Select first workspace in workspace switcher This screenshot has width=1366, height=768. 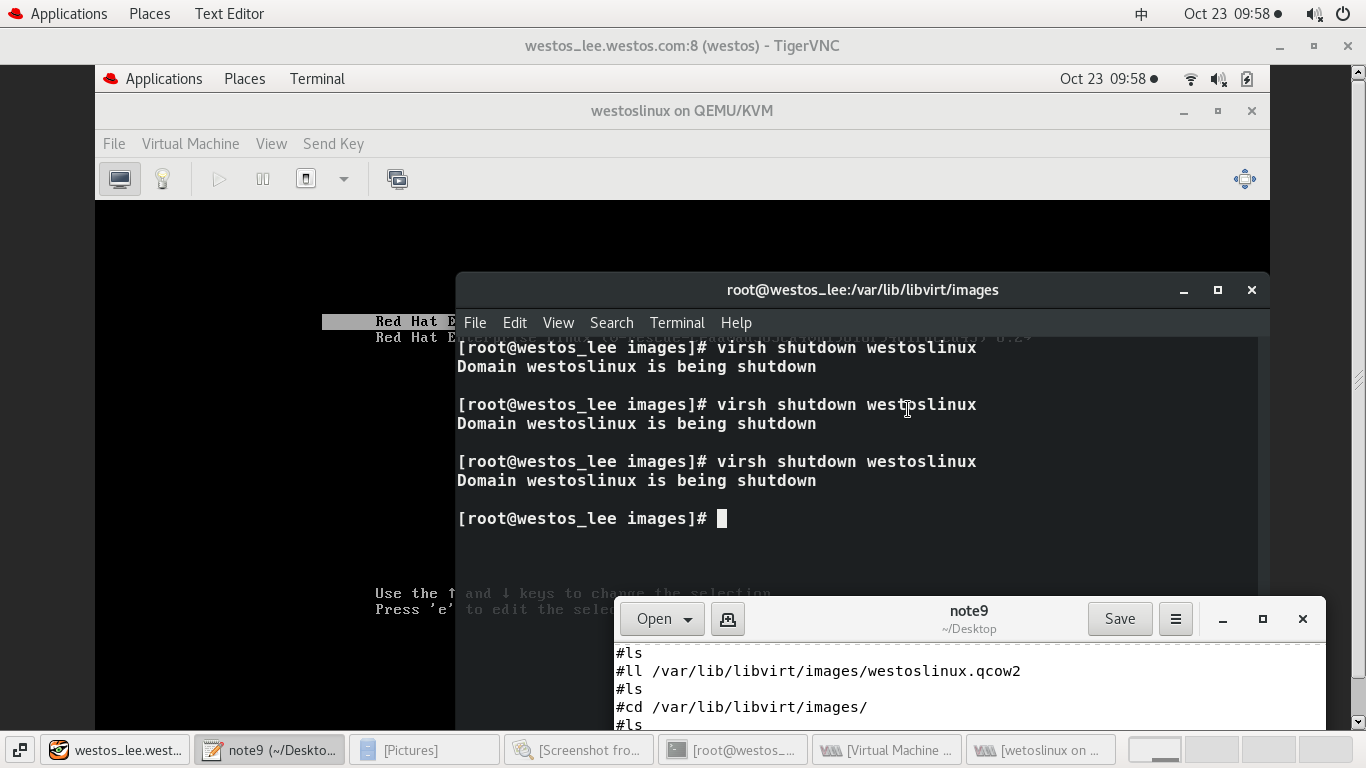[x=1155, y=750]
